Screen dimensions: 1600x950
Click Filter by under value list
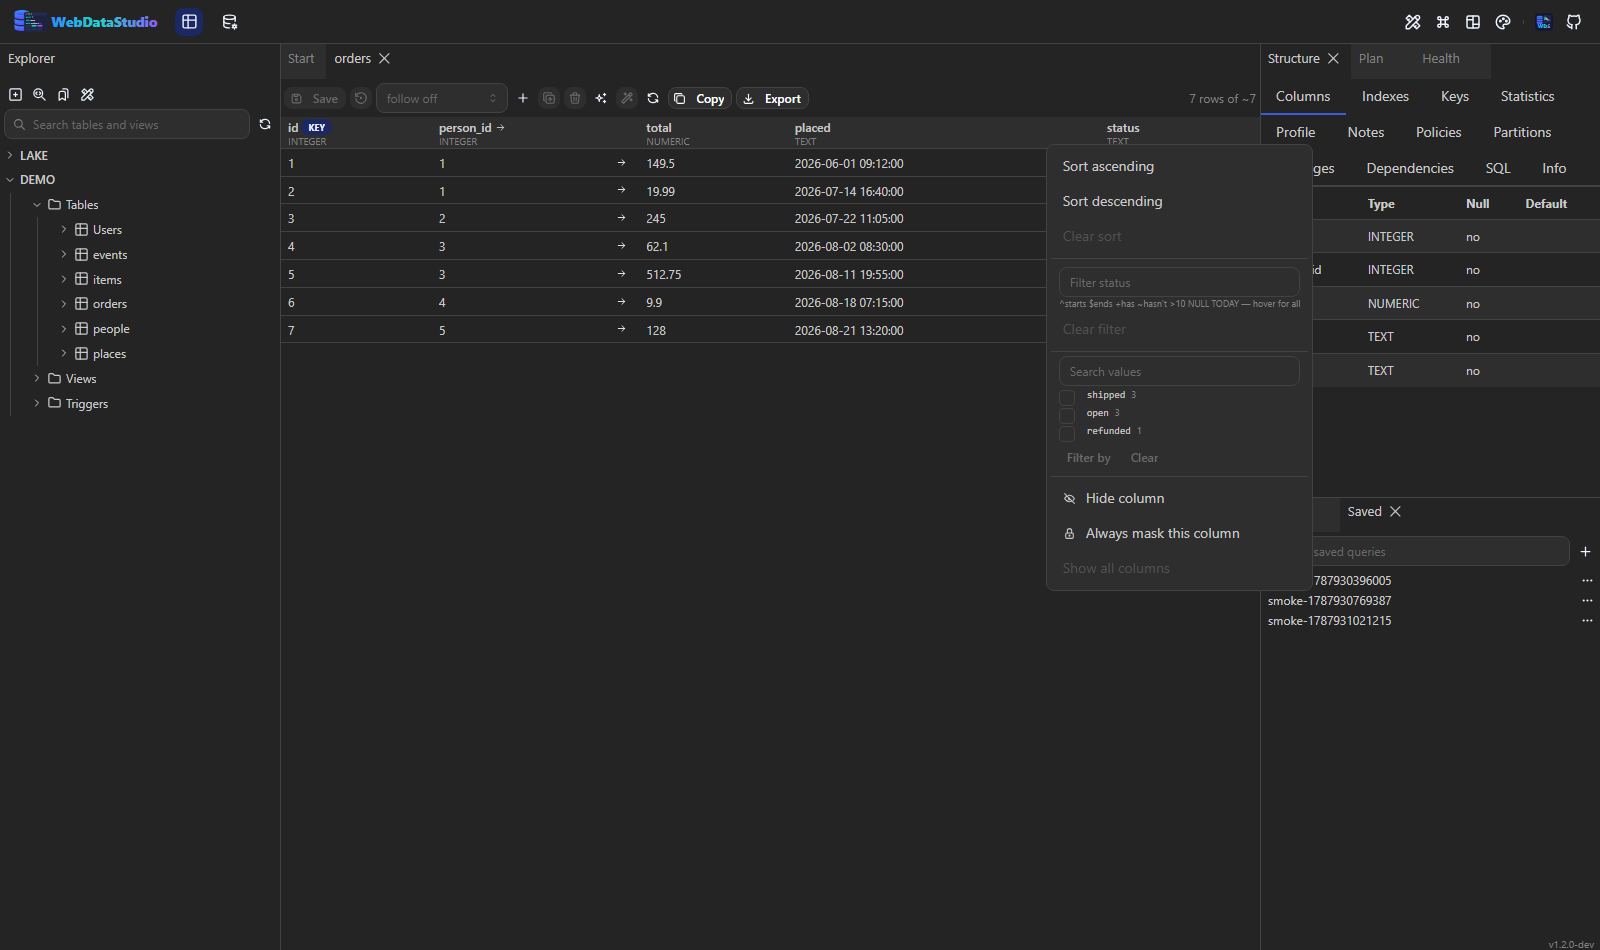tap(1088, 458)
